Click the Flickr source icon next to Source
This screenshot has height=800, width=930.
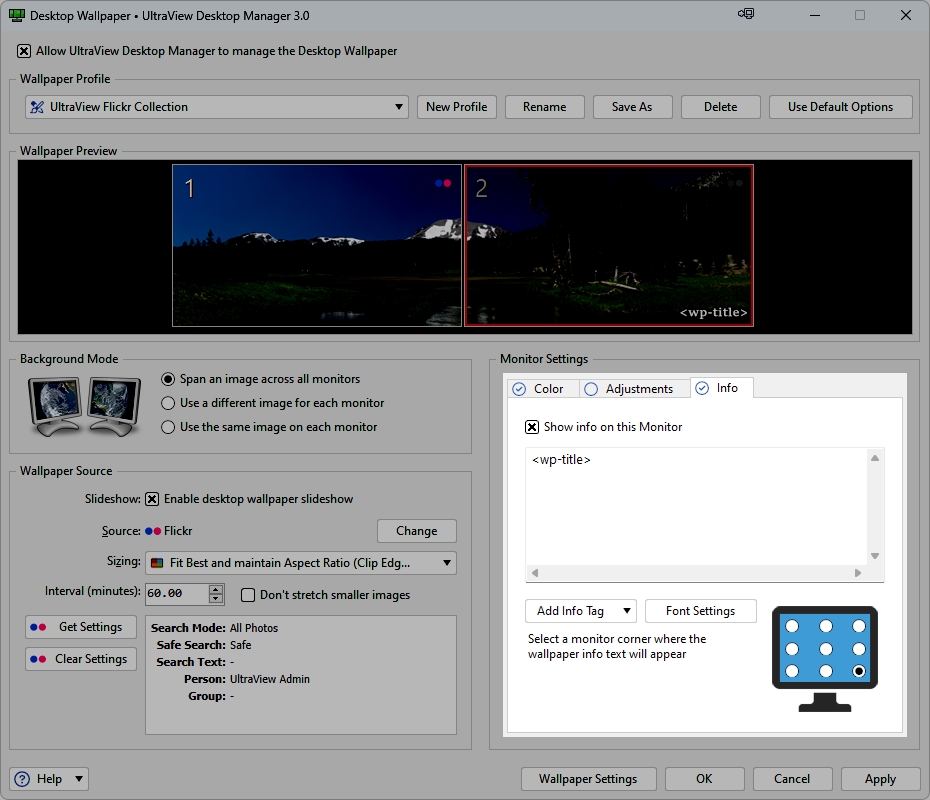[155, 531]
